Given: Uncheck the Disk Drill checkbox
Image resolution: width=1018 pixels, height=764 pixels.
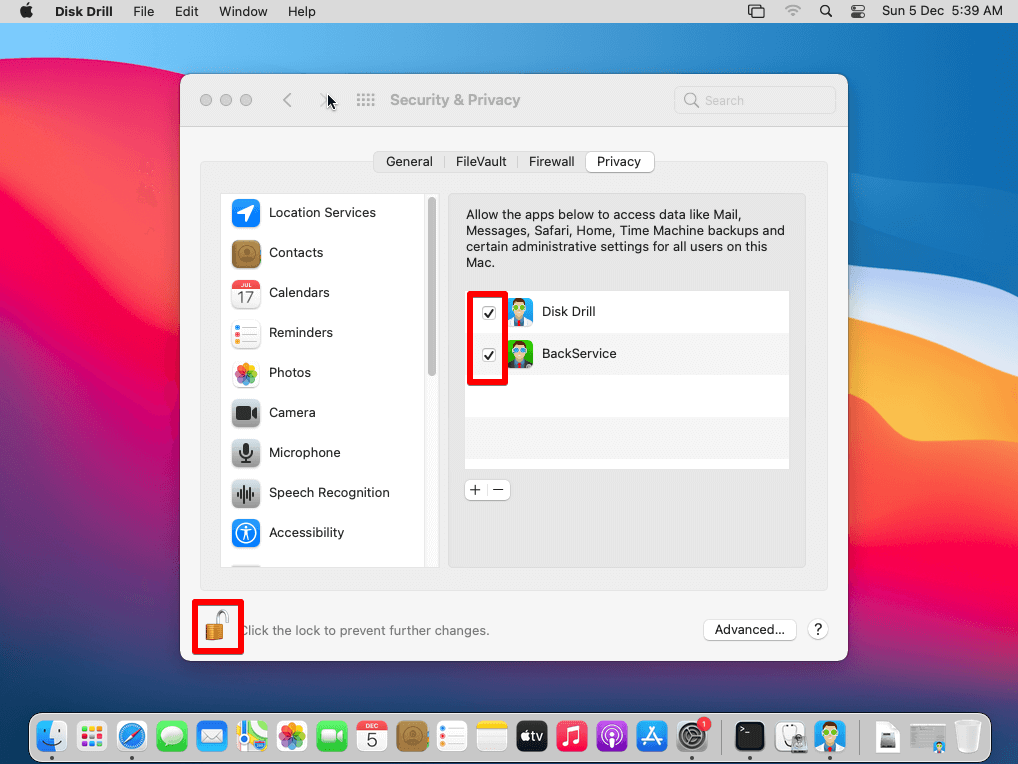Looking at the screenshot, I should 489,313.
